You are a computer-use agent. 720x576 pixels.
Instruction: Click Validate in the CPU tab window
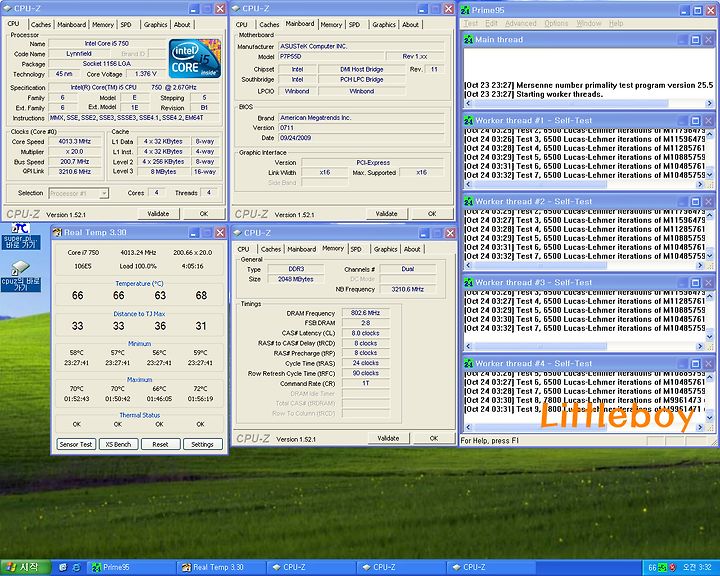coord(158,214)
